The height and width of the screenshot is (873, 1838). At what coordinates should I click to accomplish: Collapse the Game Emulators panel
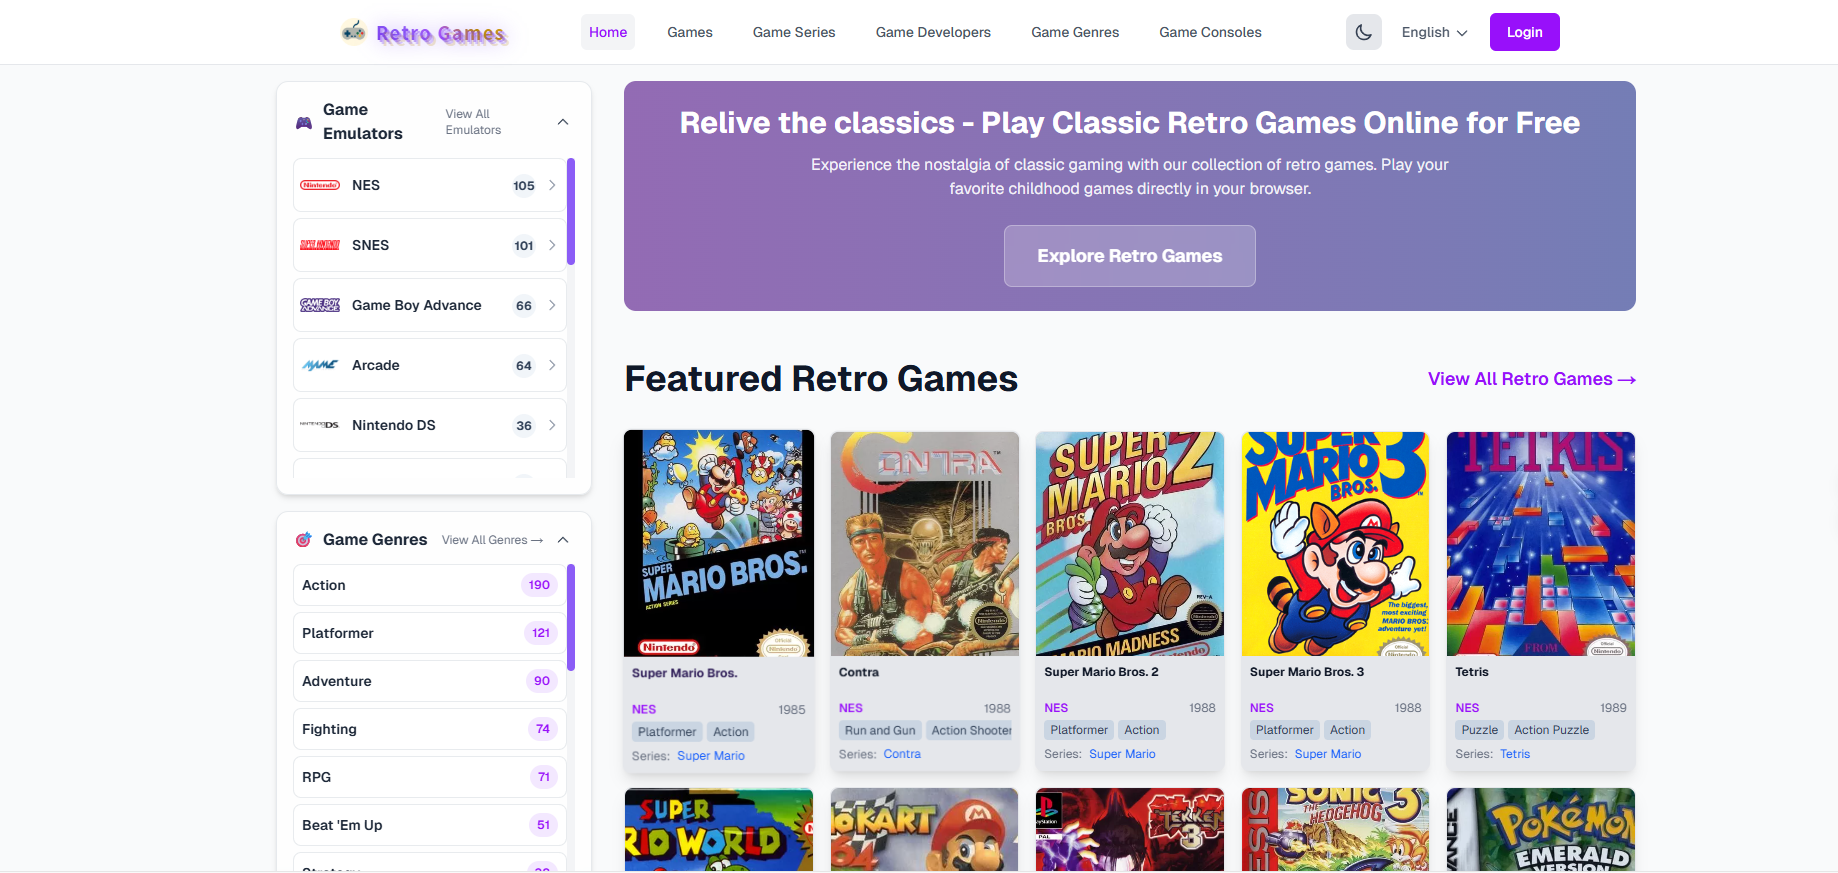[563, 122]
